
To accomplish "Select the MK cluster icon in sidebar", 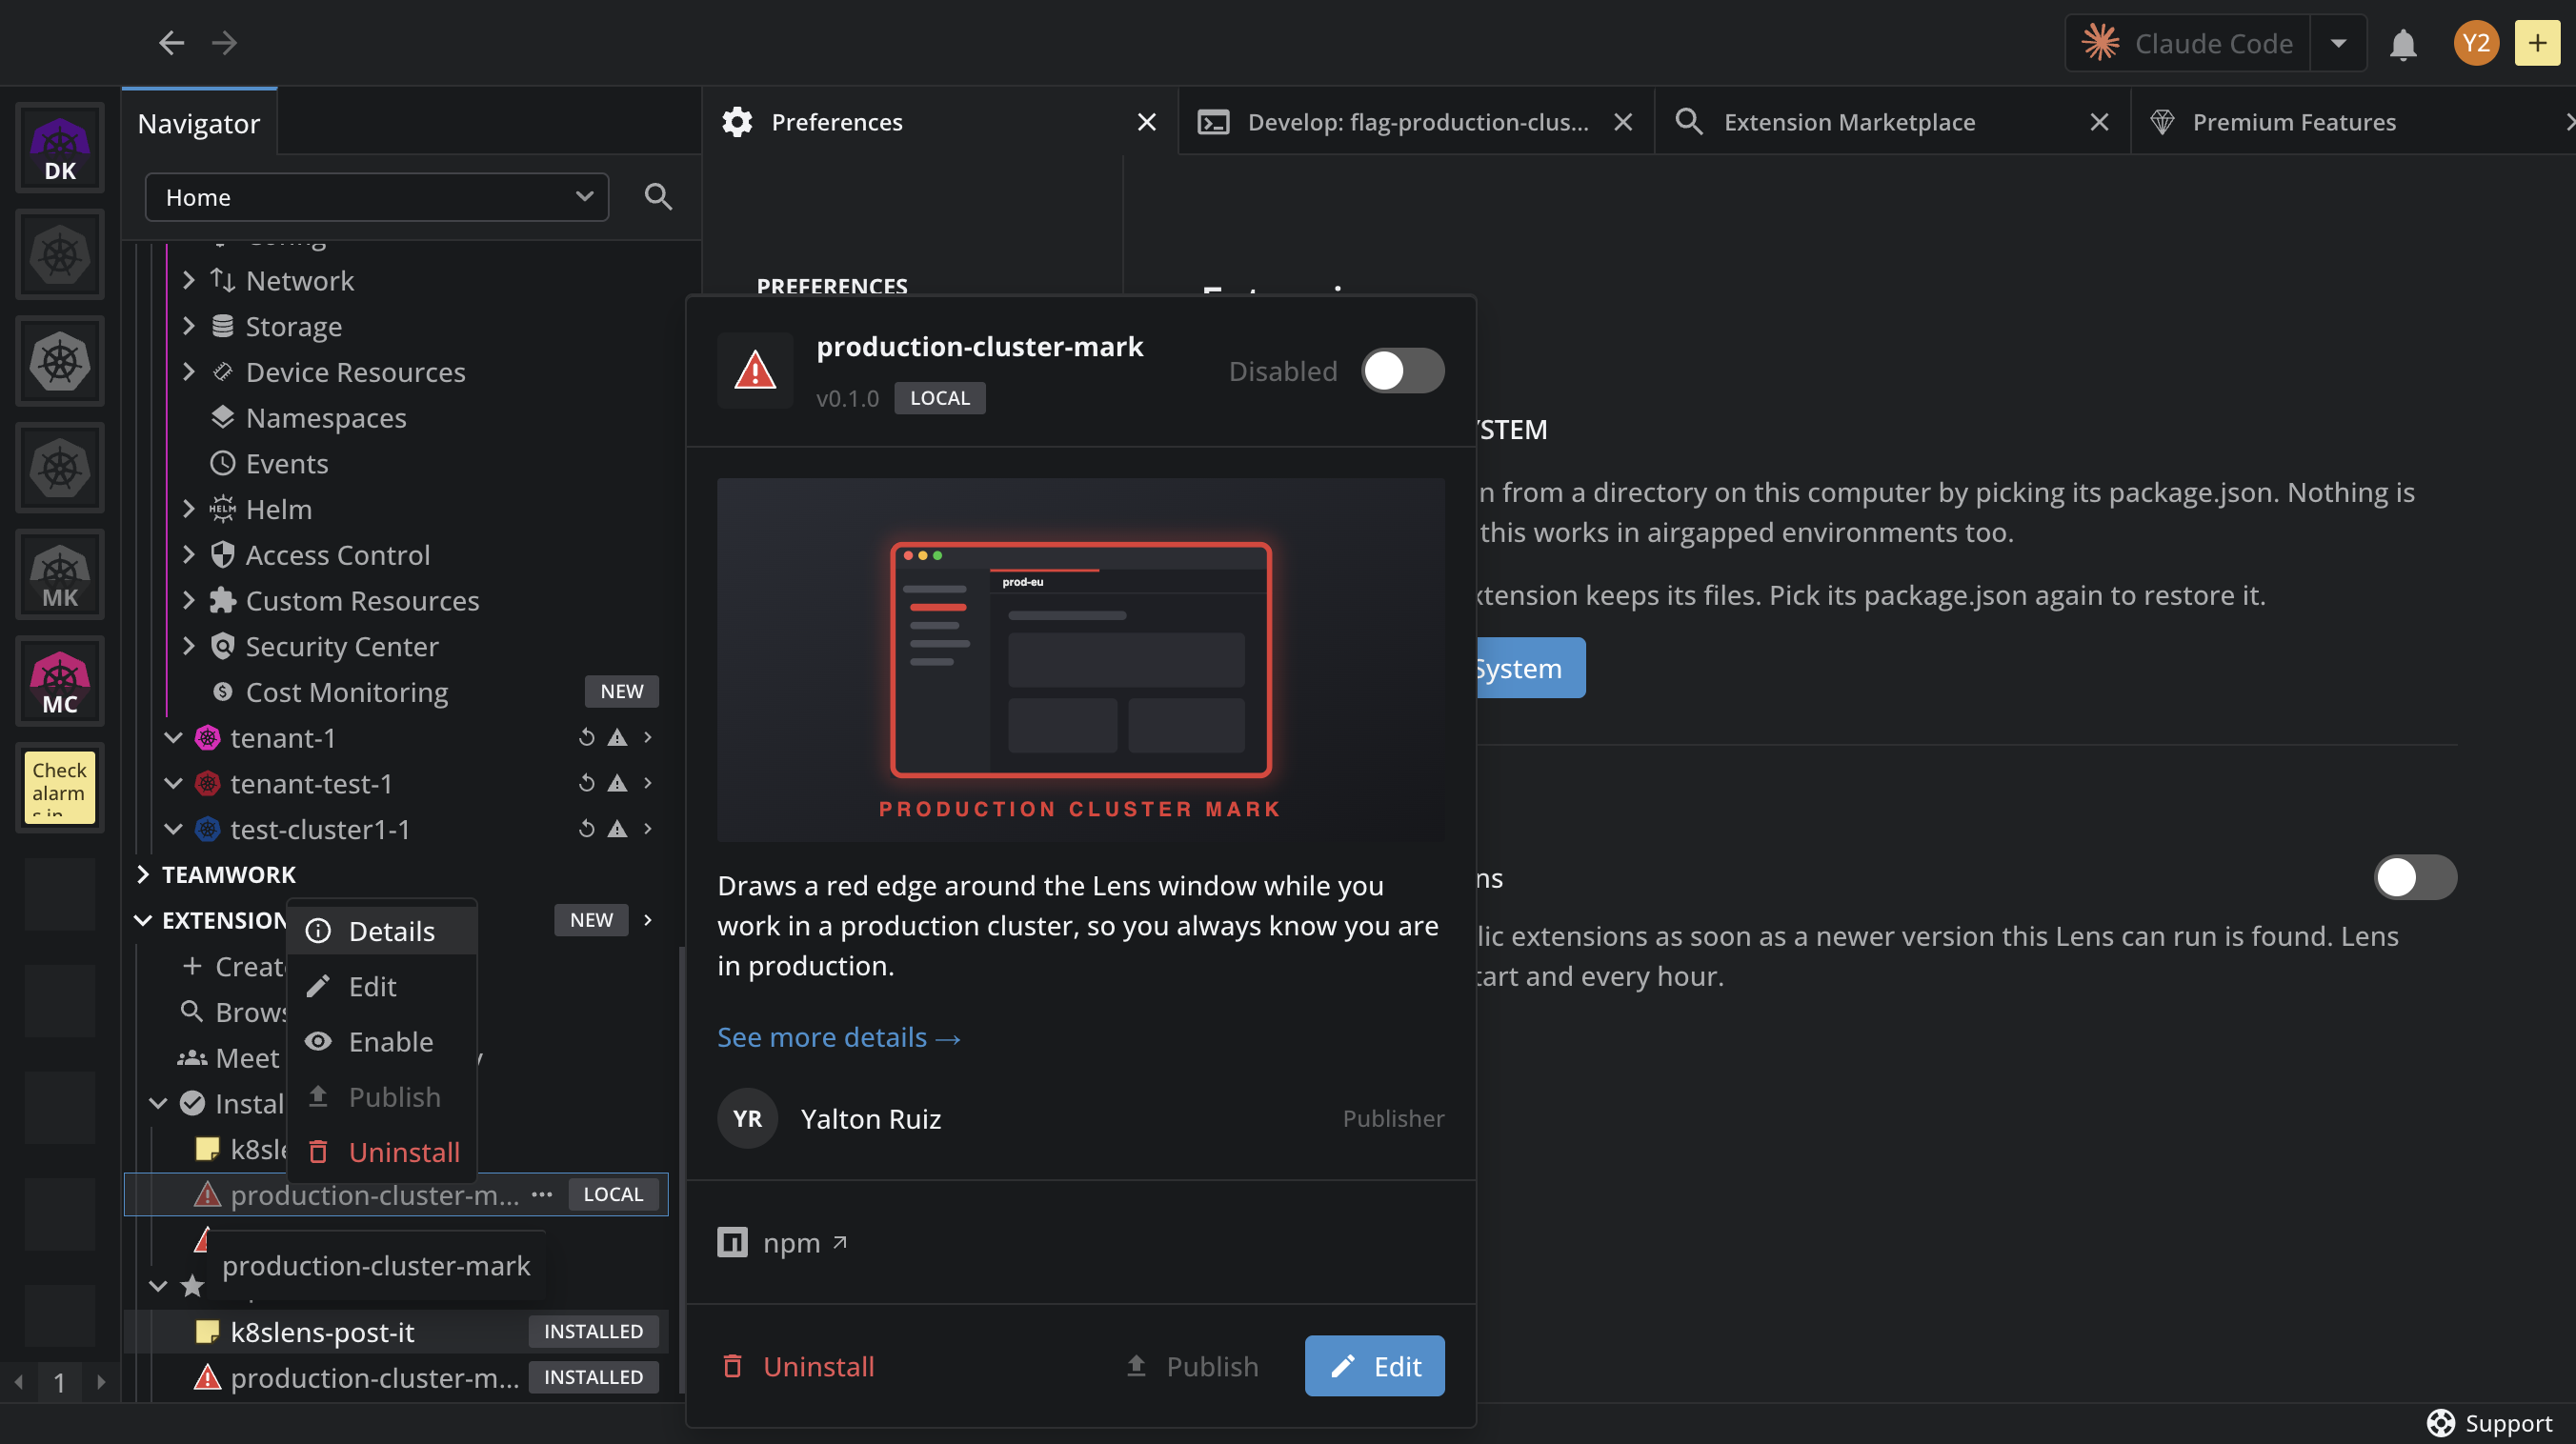I will click(60, 574).
